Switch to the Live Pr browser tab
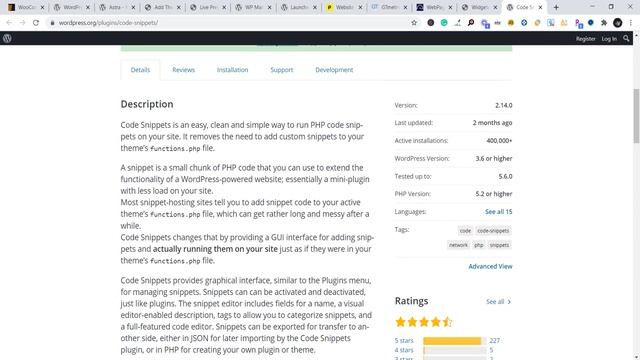 coord(208,7)
